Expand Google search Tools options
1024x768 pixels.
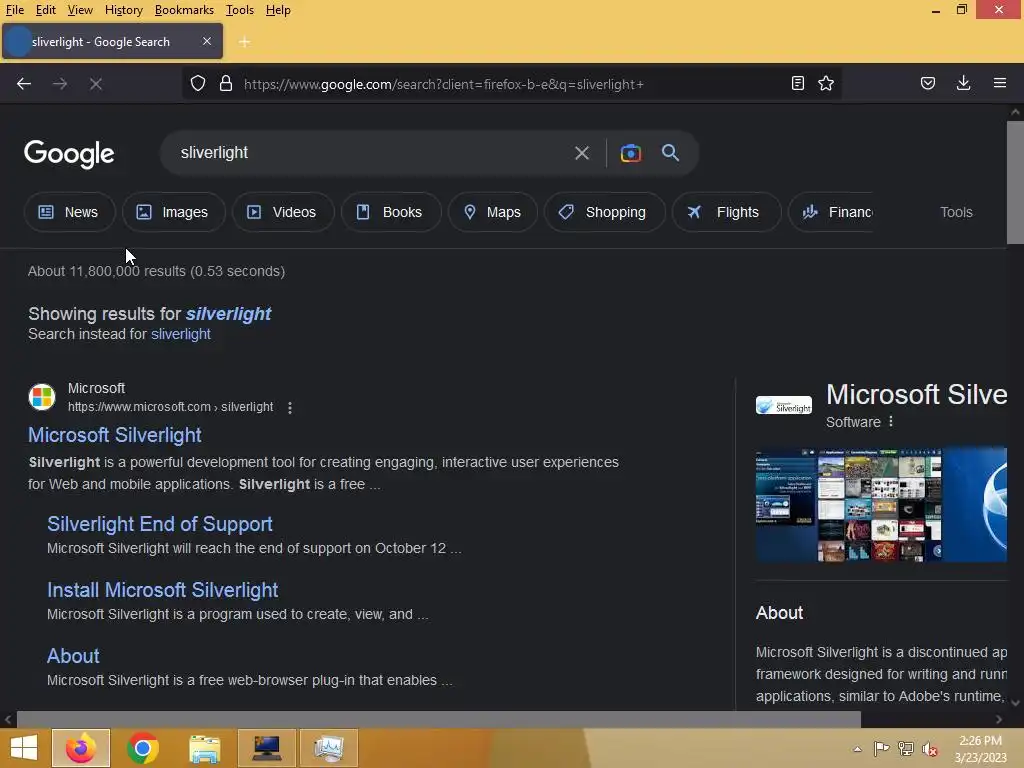point(956,212)
